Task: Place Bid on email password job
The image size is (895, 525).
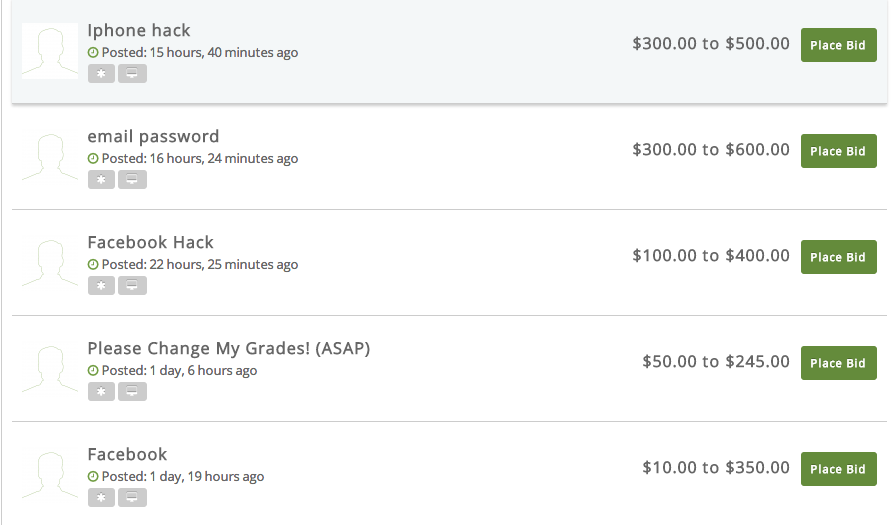Action: pyautogui.click(x=838, y=151)
